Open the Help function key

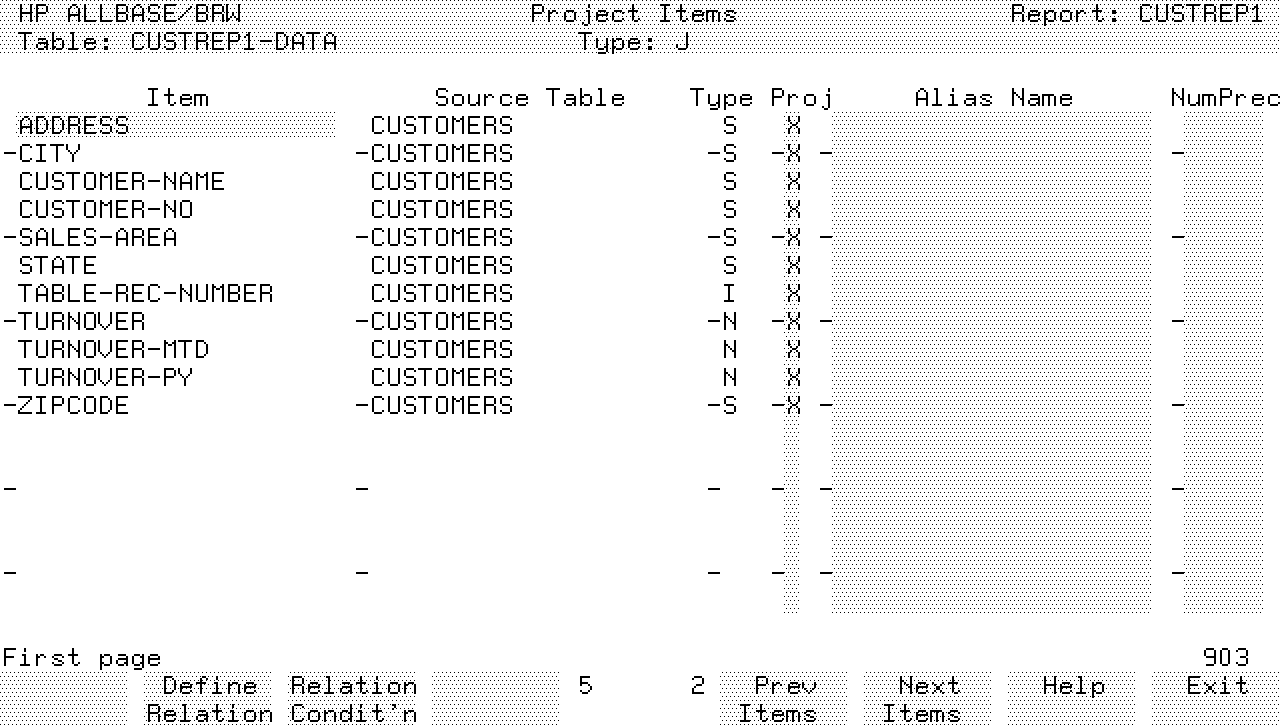coord(1072,686)
